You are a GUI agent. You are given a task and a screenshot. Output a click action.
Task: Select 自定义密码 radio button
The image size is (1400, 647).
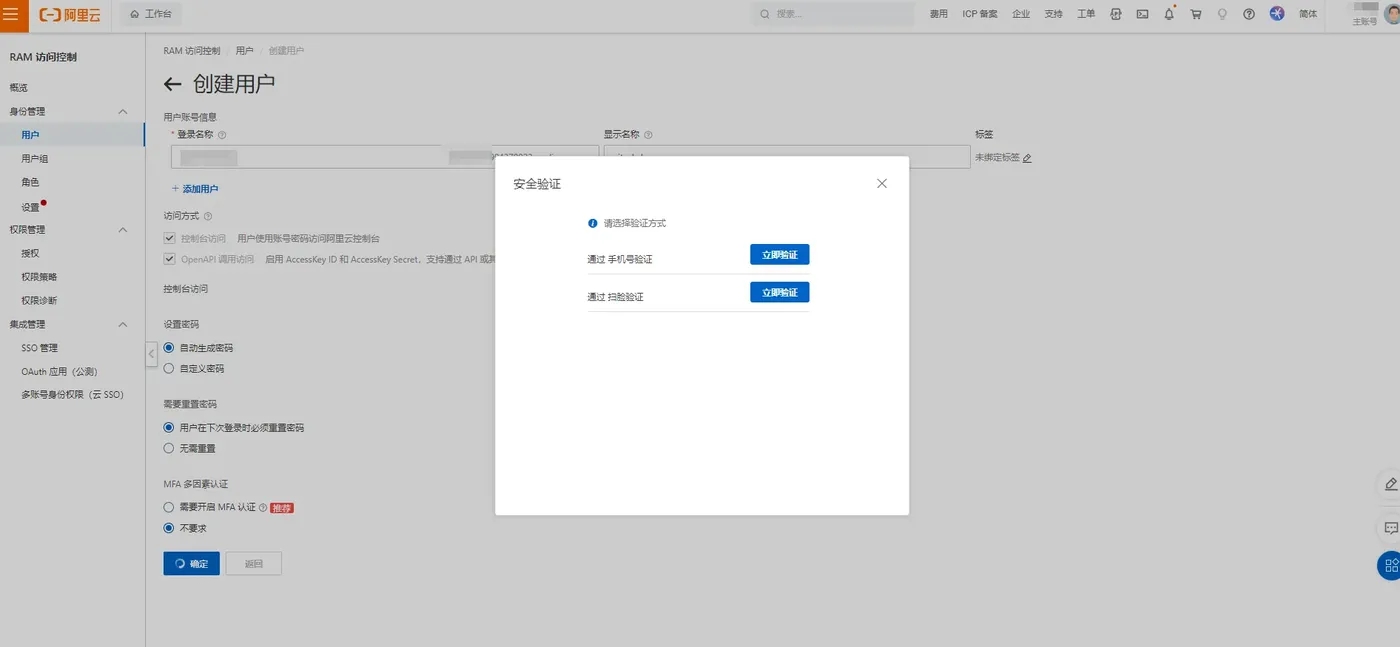pyautogui.click(x=168, y=369)
